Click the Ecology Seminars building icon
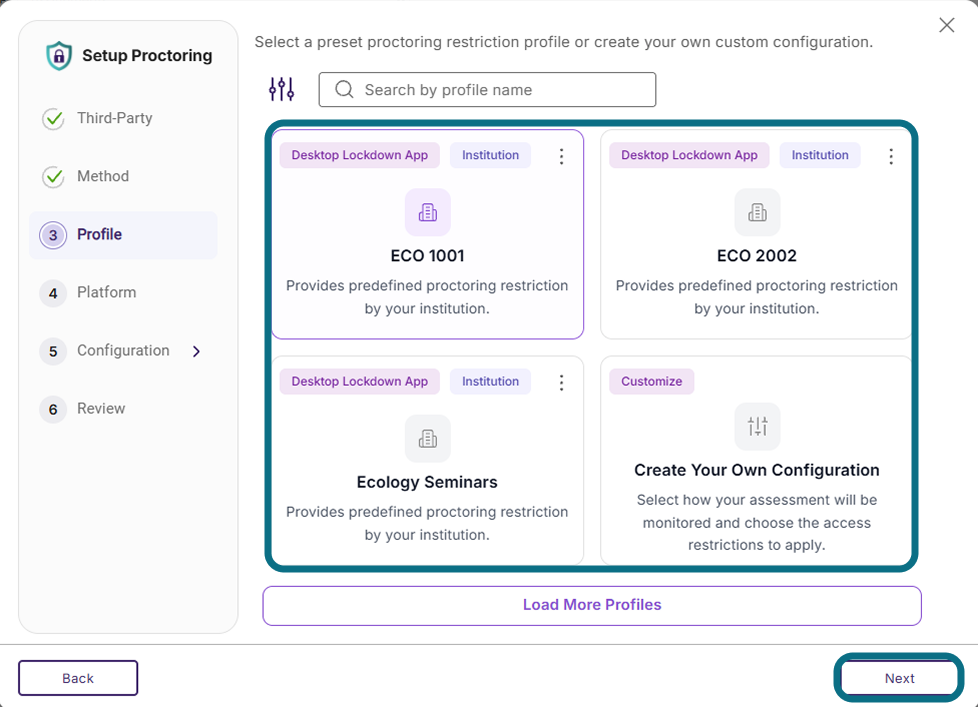The width and height of the screenshot is (978, 707). [428, 438]
